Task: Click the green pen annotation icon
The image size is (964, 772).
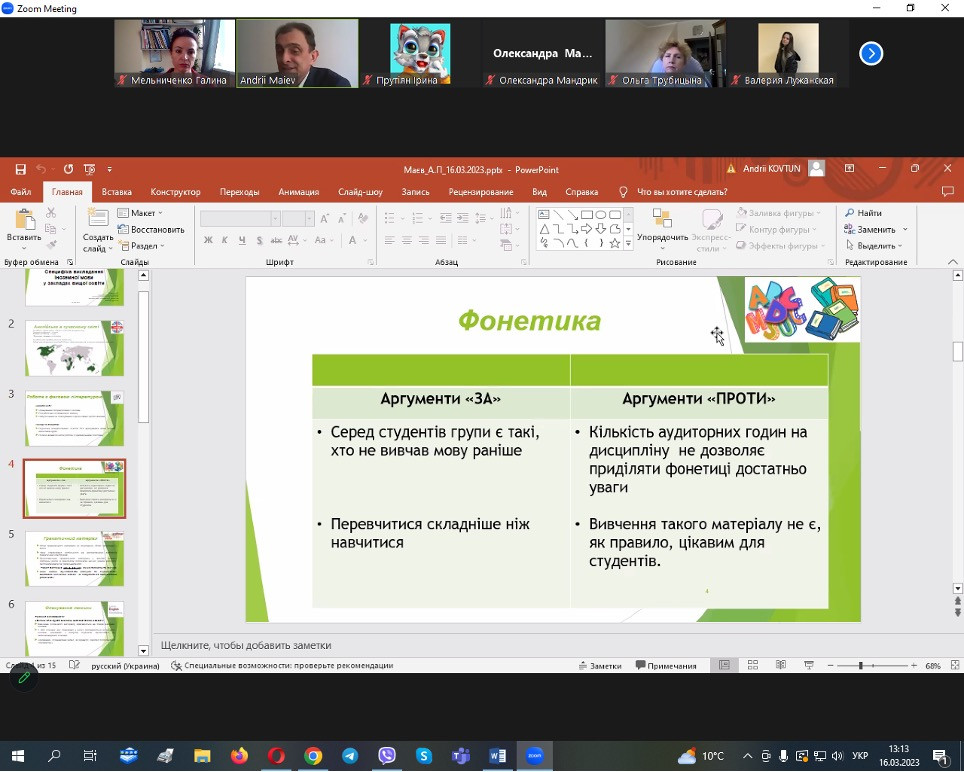Action: coord(24,677)
